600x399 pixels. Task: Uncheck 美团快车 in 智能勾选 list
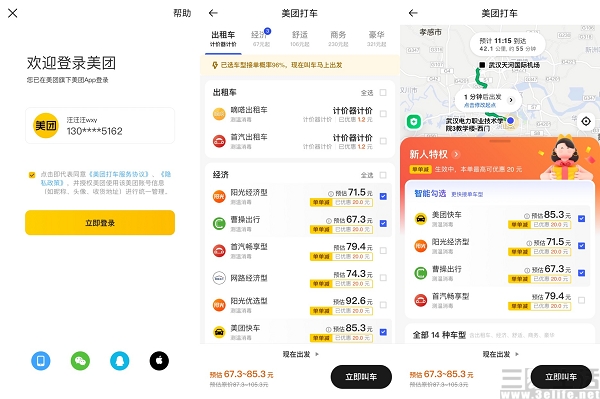click(582, 218)
